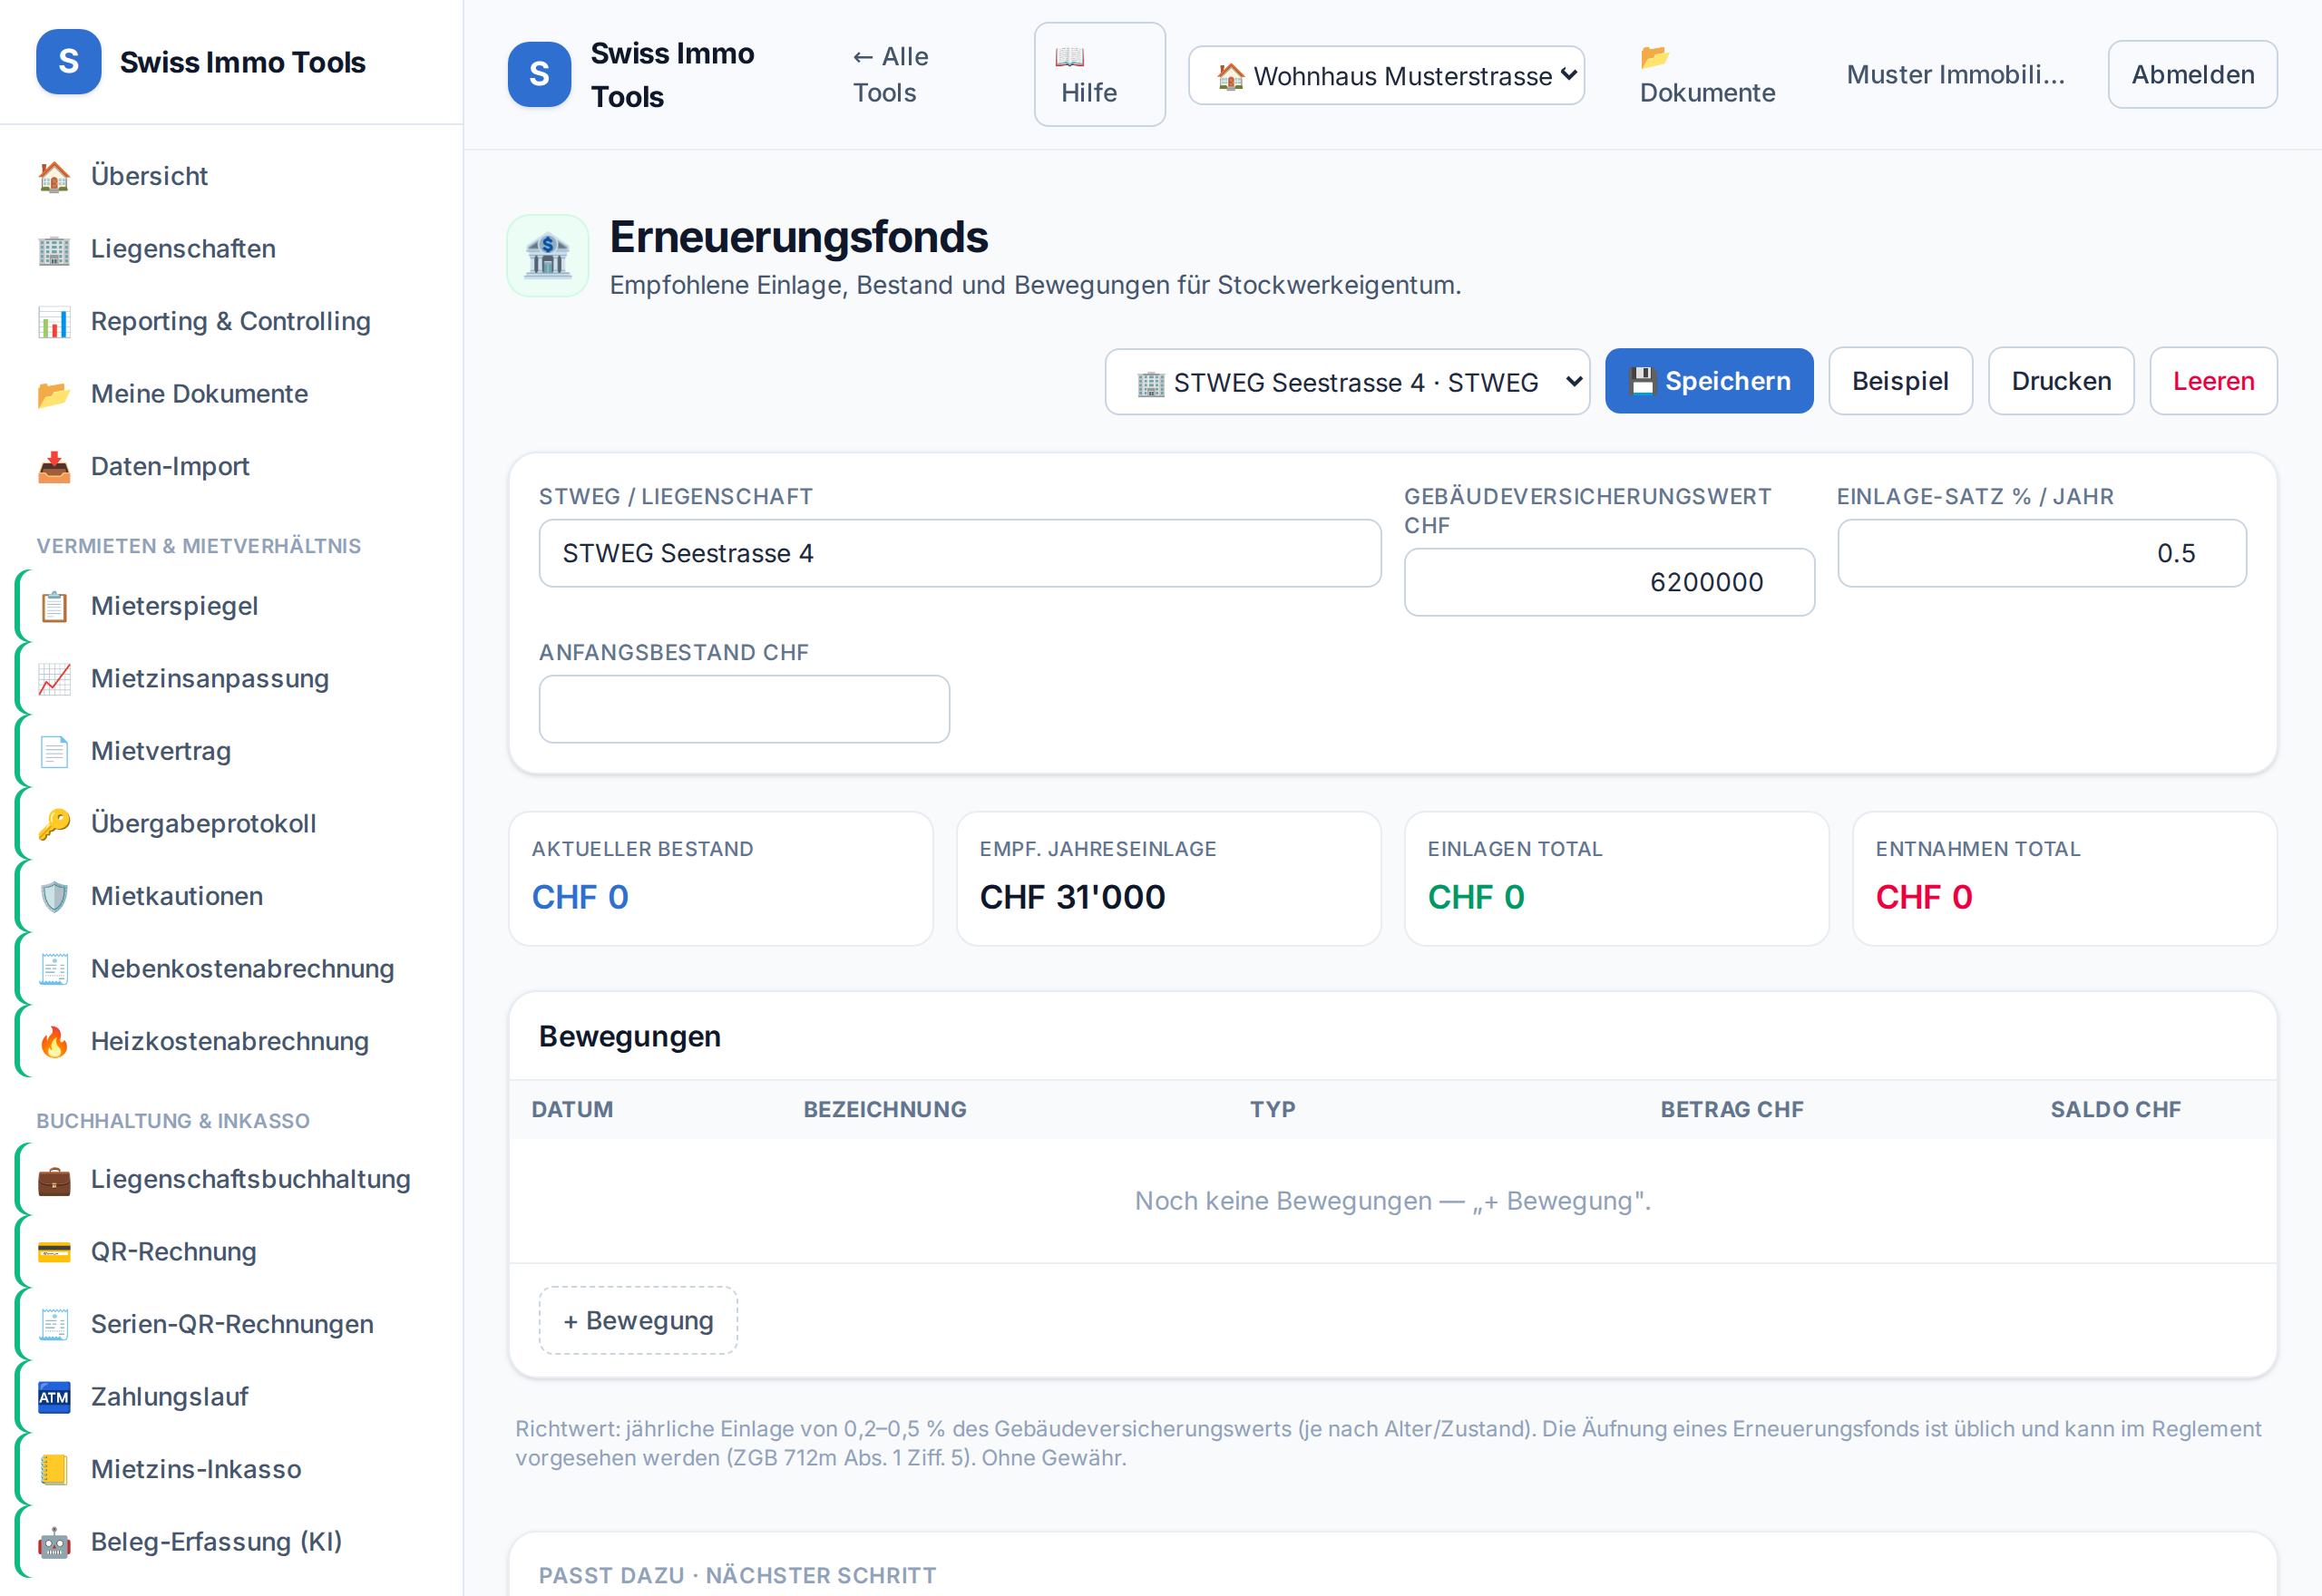2322x1596 pixels.
Task: Open the Hilfe button
Action: coord(1099,75)
